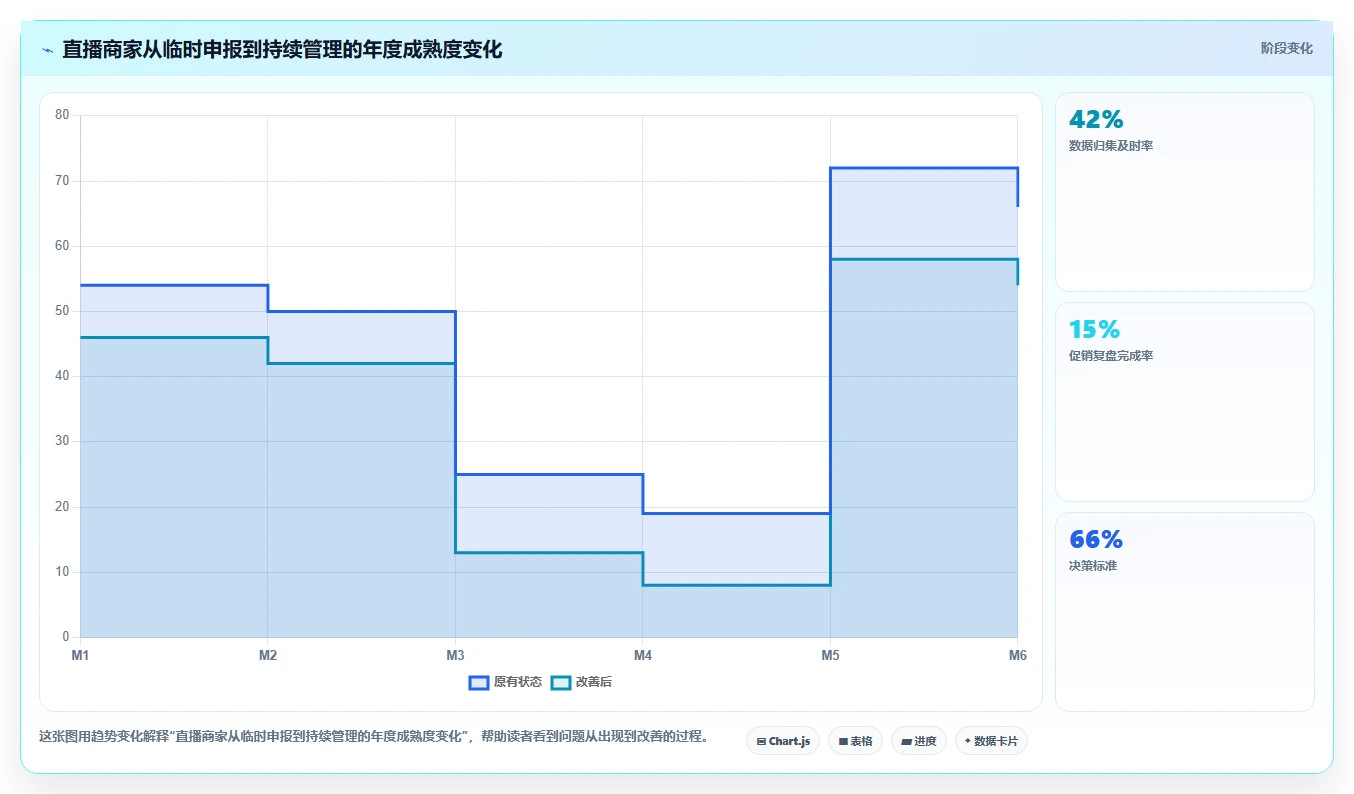Click the 阶段变化 label in the header
This screenshot has height=794, width=1354.
pyautogui.click(x=1287, y=48)
